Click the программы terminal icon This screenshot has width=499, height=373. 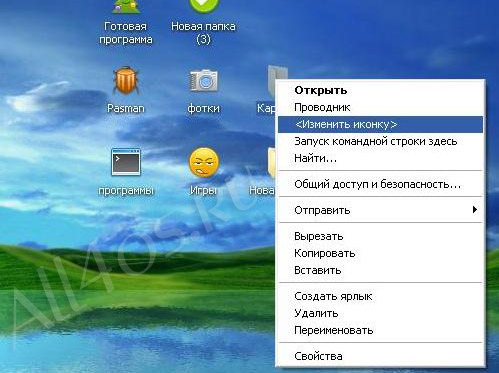126,162
